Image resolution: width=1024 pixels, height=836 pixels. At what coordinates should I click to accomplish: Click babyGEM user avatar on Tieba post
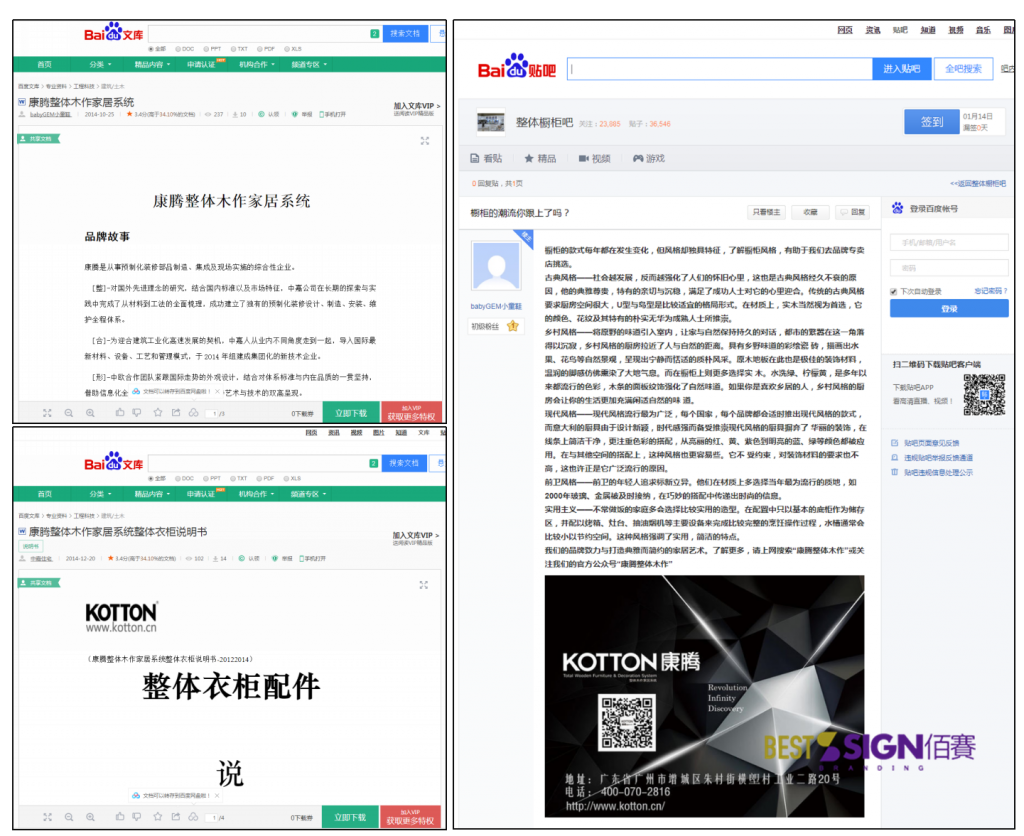tap(496, 265)
